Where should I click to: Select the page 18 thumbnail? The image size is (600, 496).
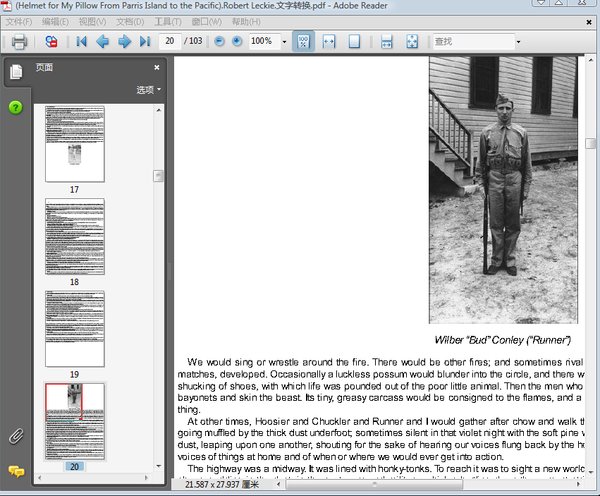75,236
